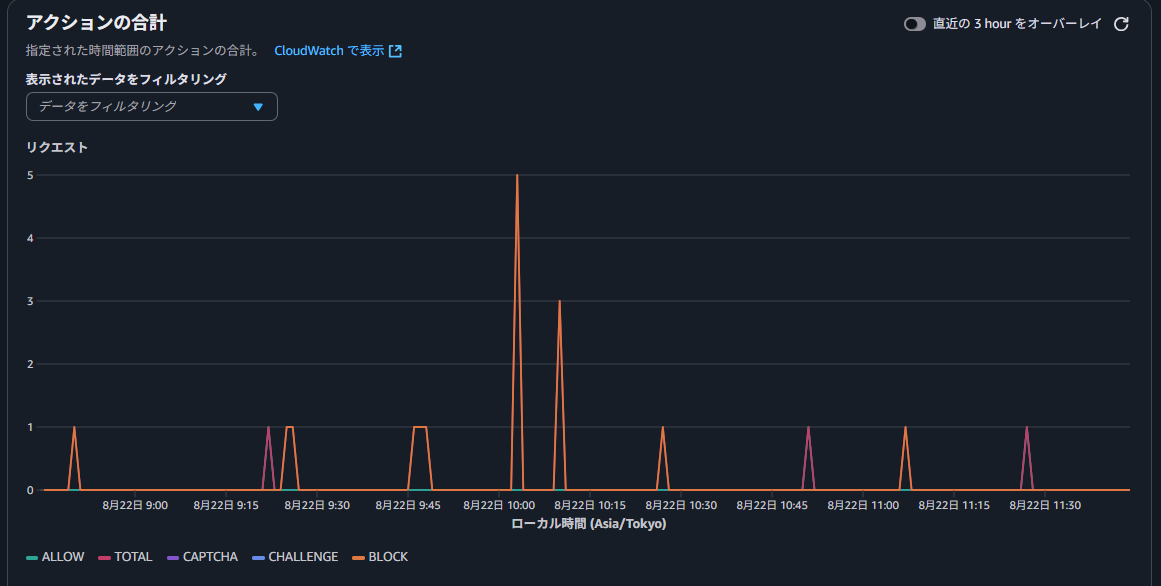
Task: Click the アクションの合計 panel title
Action: tap(96, 23)
